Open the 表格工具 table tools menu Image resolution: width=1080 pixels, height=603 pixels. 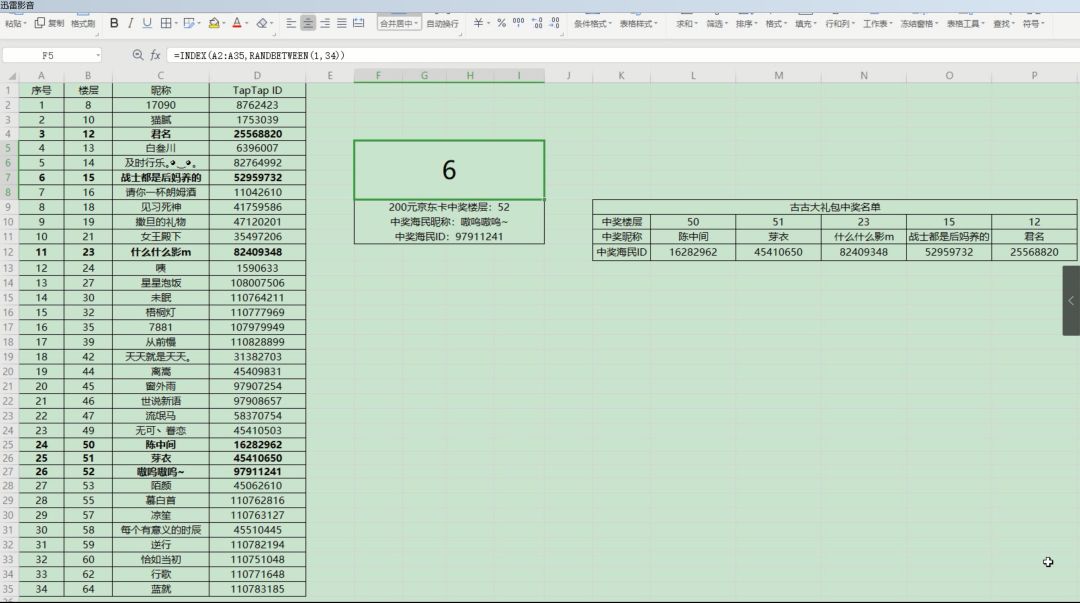[966, 23]
